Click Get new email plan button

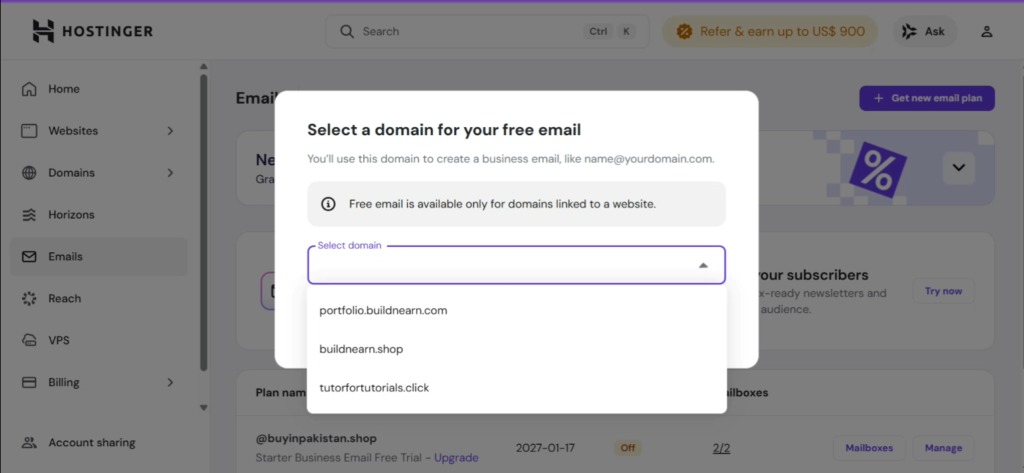pos(926,98)
